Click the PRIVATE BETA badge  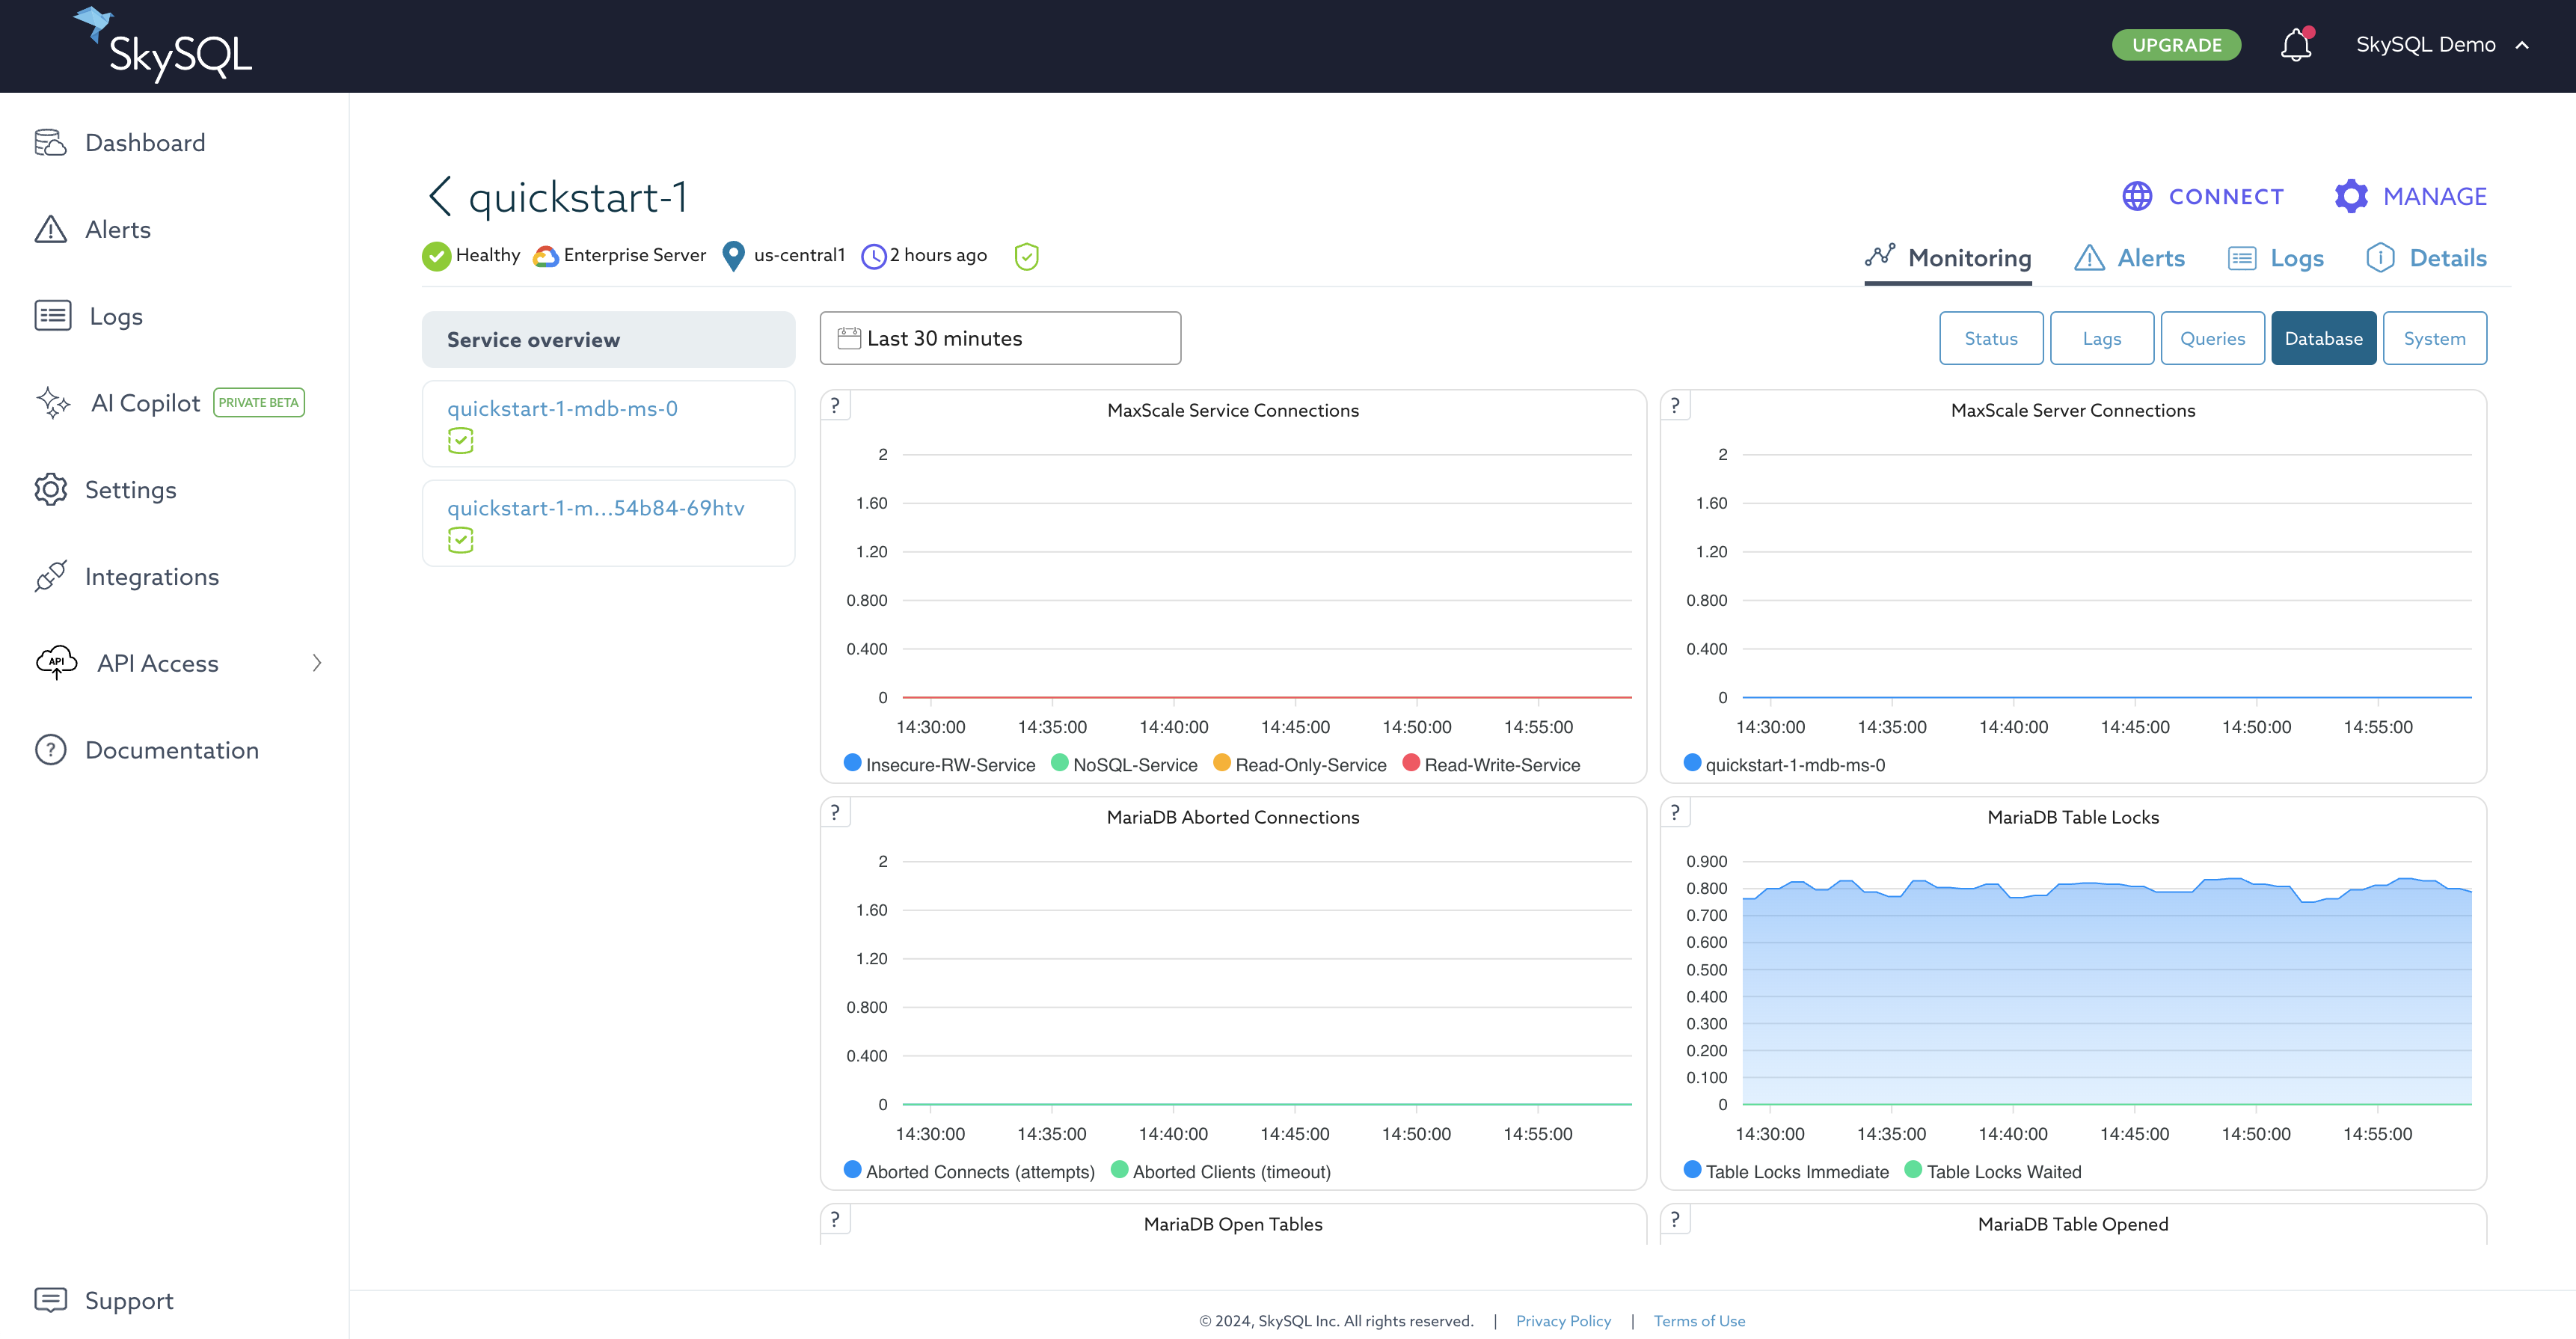[x=259, y=402]
